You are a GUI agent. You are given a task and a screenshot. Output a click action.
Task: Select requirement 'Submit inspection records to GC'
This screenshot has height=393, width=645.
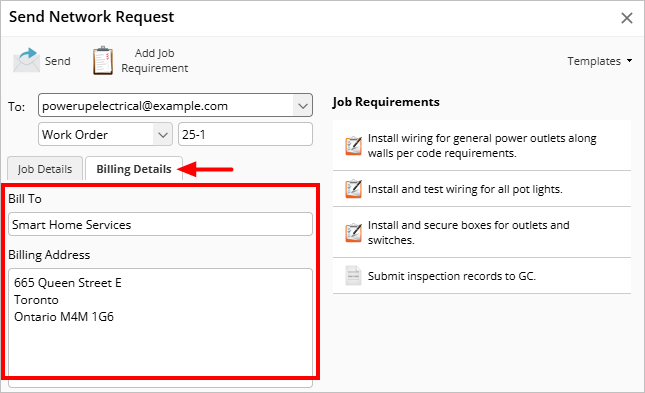pyautogui.click(x=482, y=276)
